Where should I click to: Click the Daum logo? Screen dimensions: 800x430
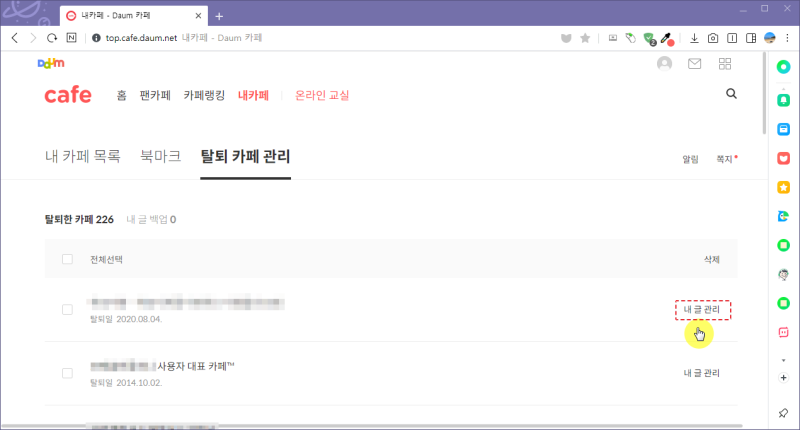51,63
